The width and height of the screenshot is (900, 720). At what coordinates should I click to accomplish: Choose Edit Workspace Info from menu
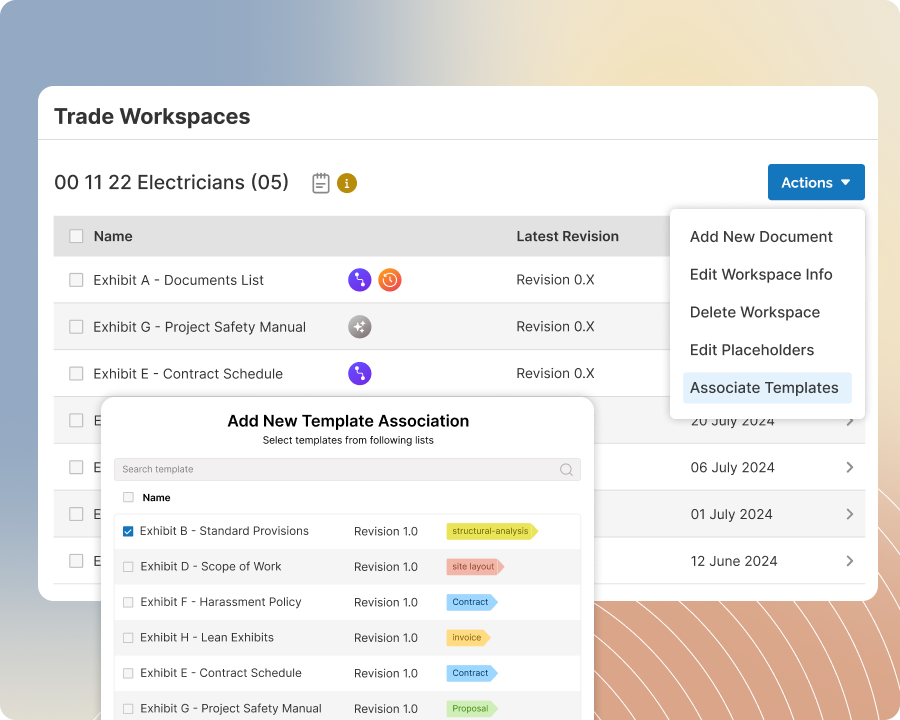[761, 274]
